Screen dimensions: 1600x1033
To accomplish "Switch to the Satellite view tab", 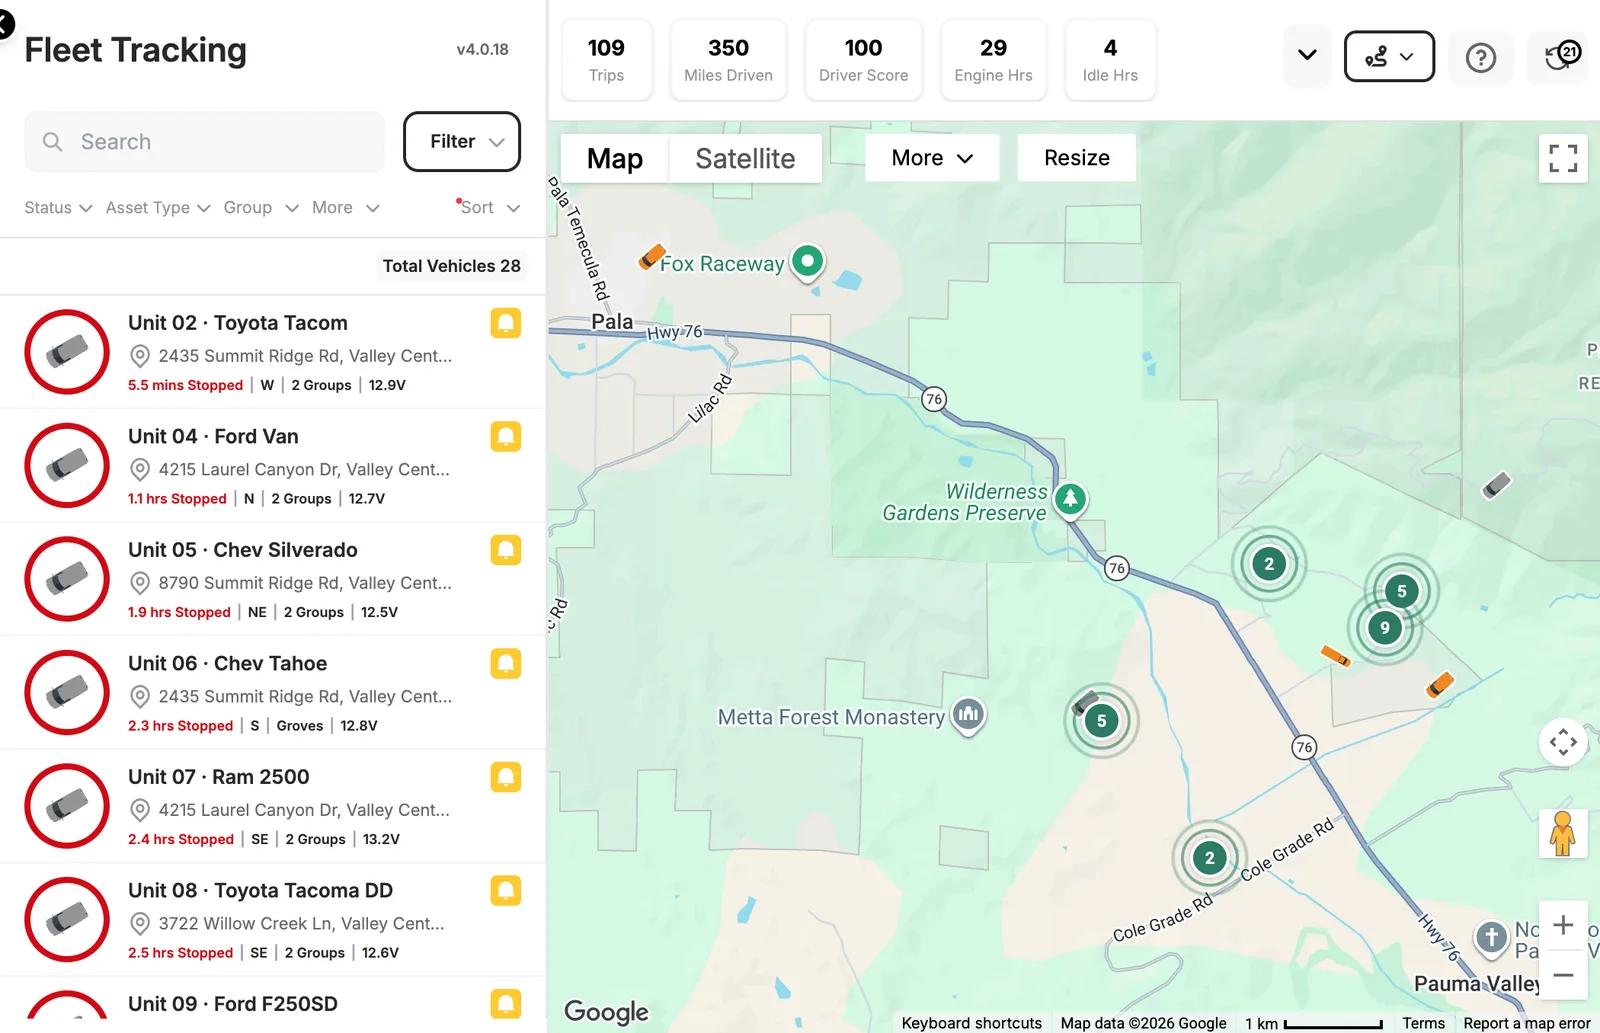I will click(746, 158).
